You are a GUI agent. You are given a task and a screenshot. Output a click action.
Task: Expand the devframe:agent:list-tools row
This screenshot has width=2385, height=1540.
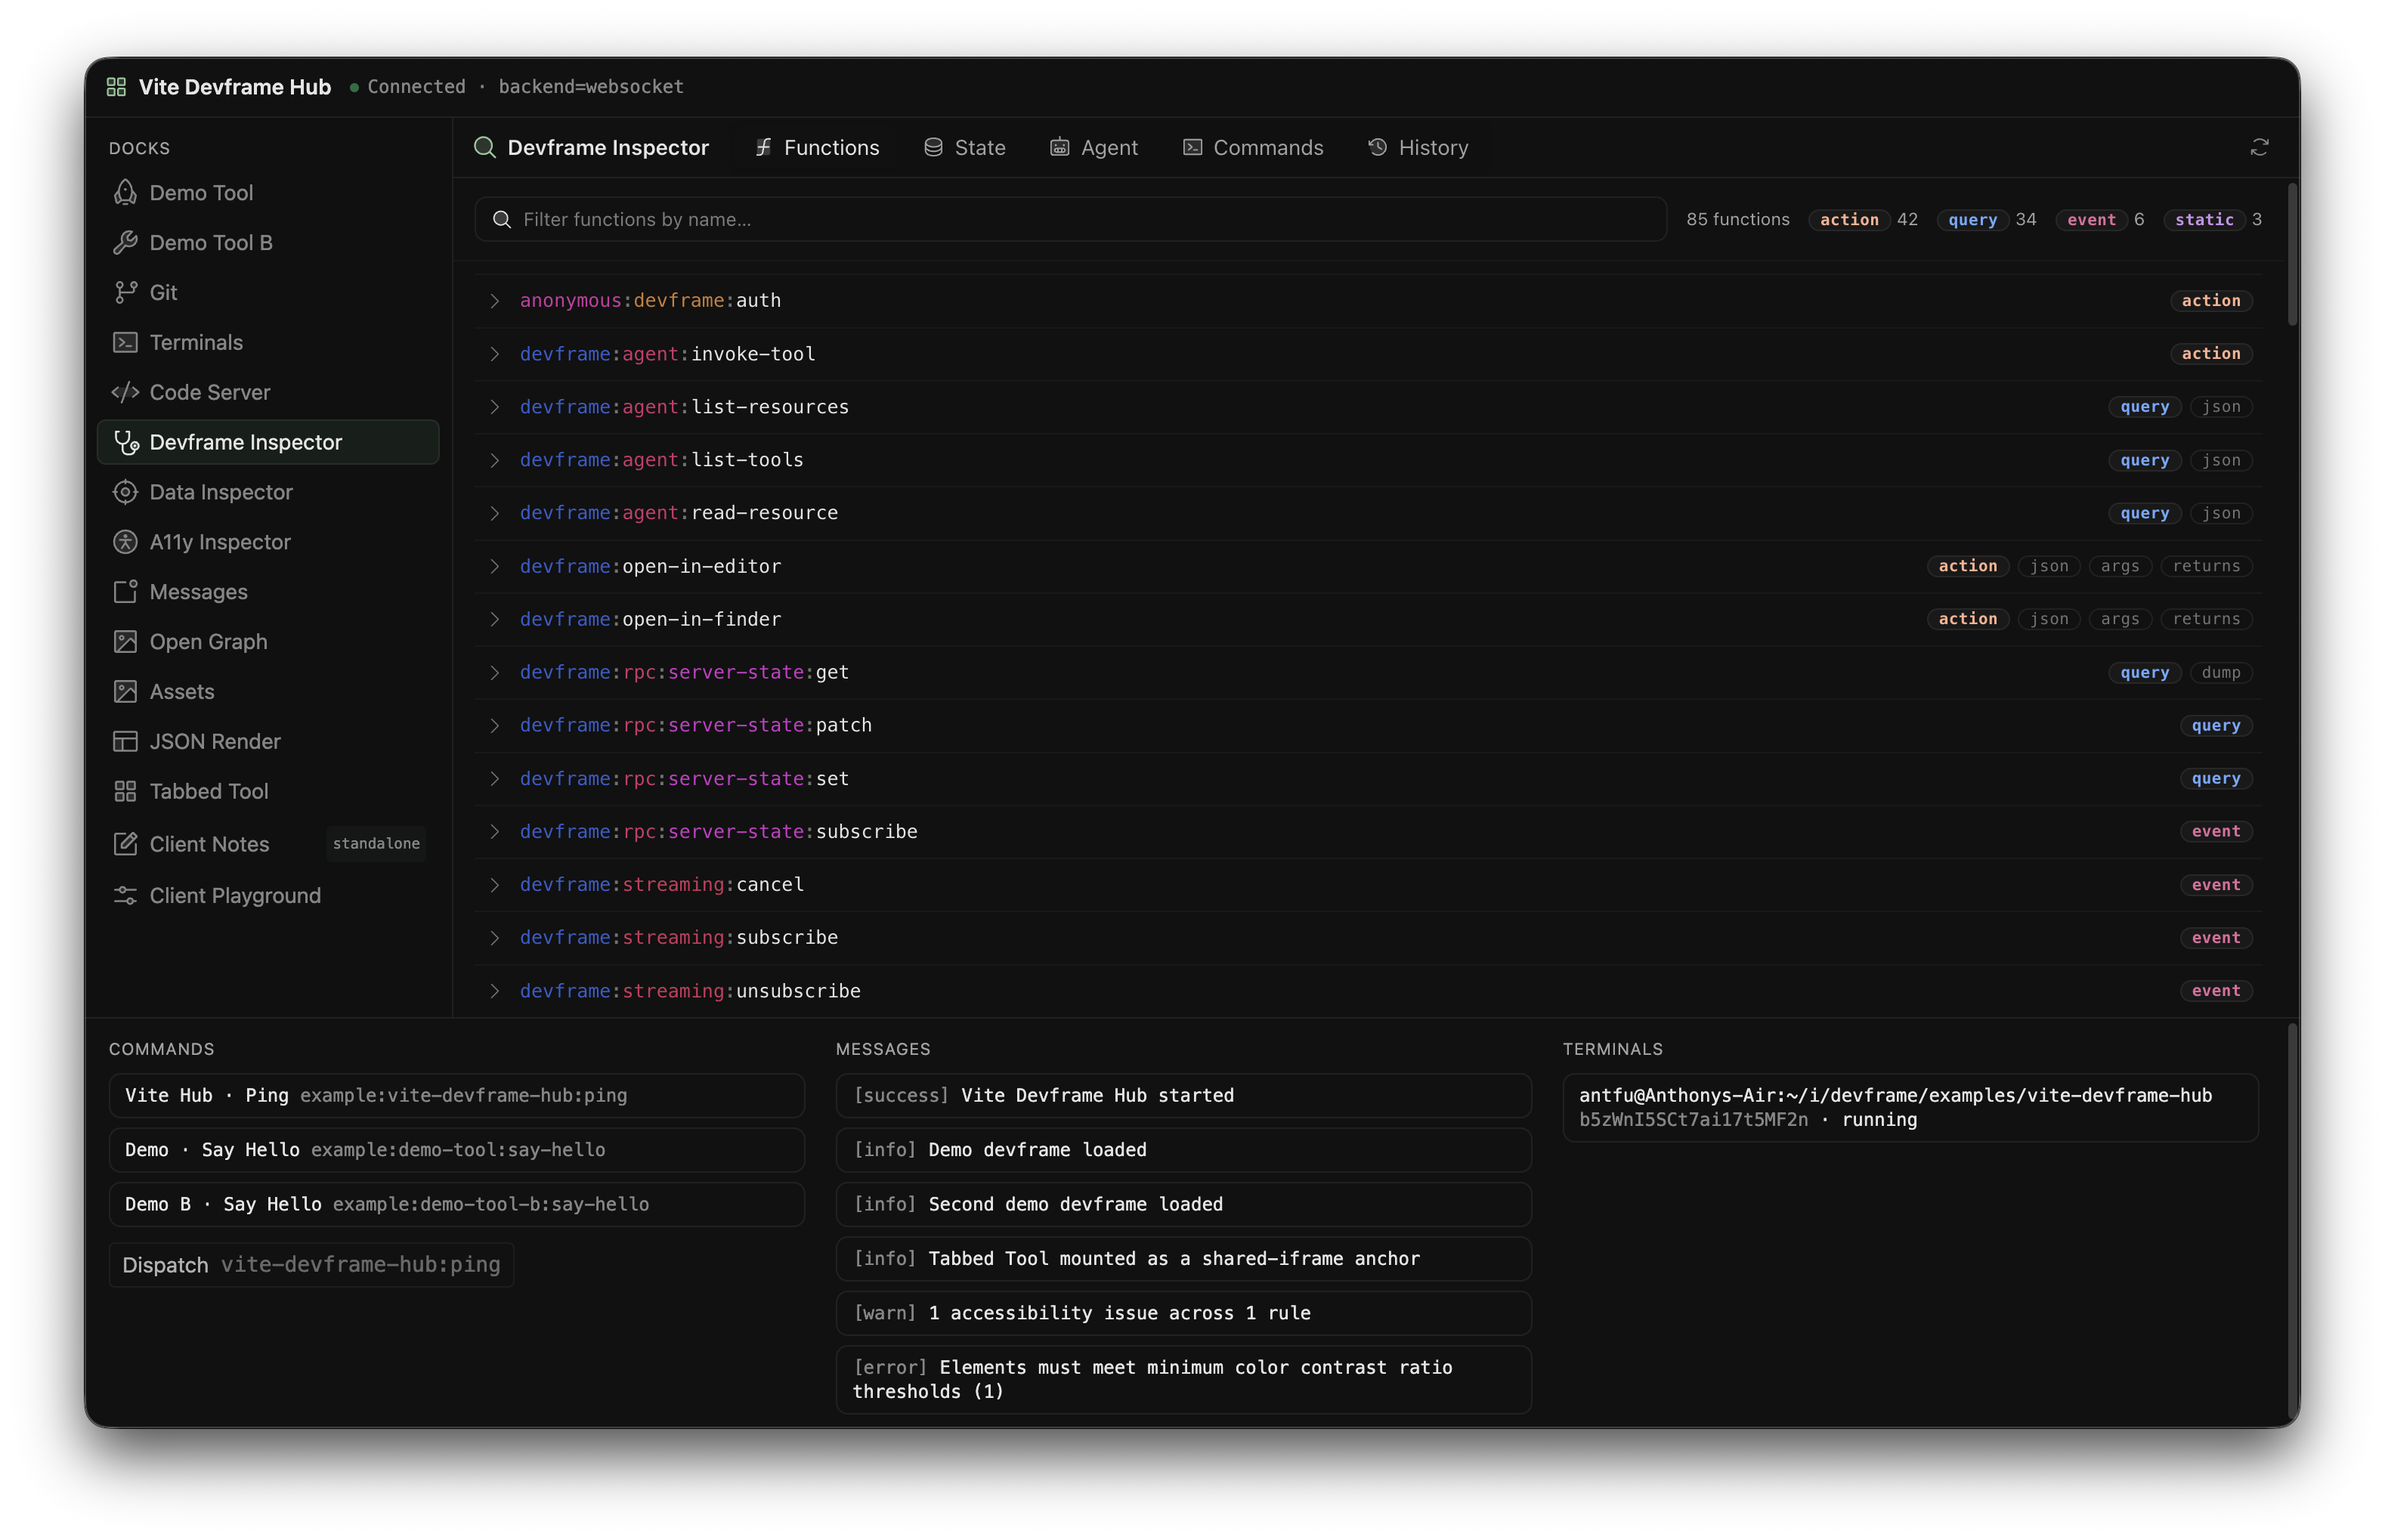click(x=1368, y=460)
